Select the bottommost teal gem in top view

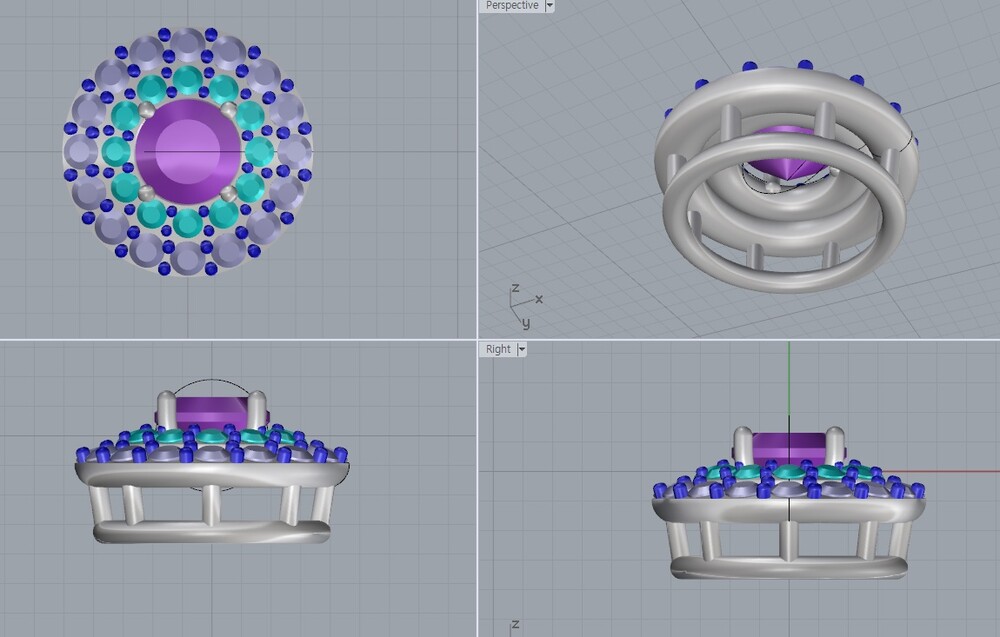click(187, 224)
